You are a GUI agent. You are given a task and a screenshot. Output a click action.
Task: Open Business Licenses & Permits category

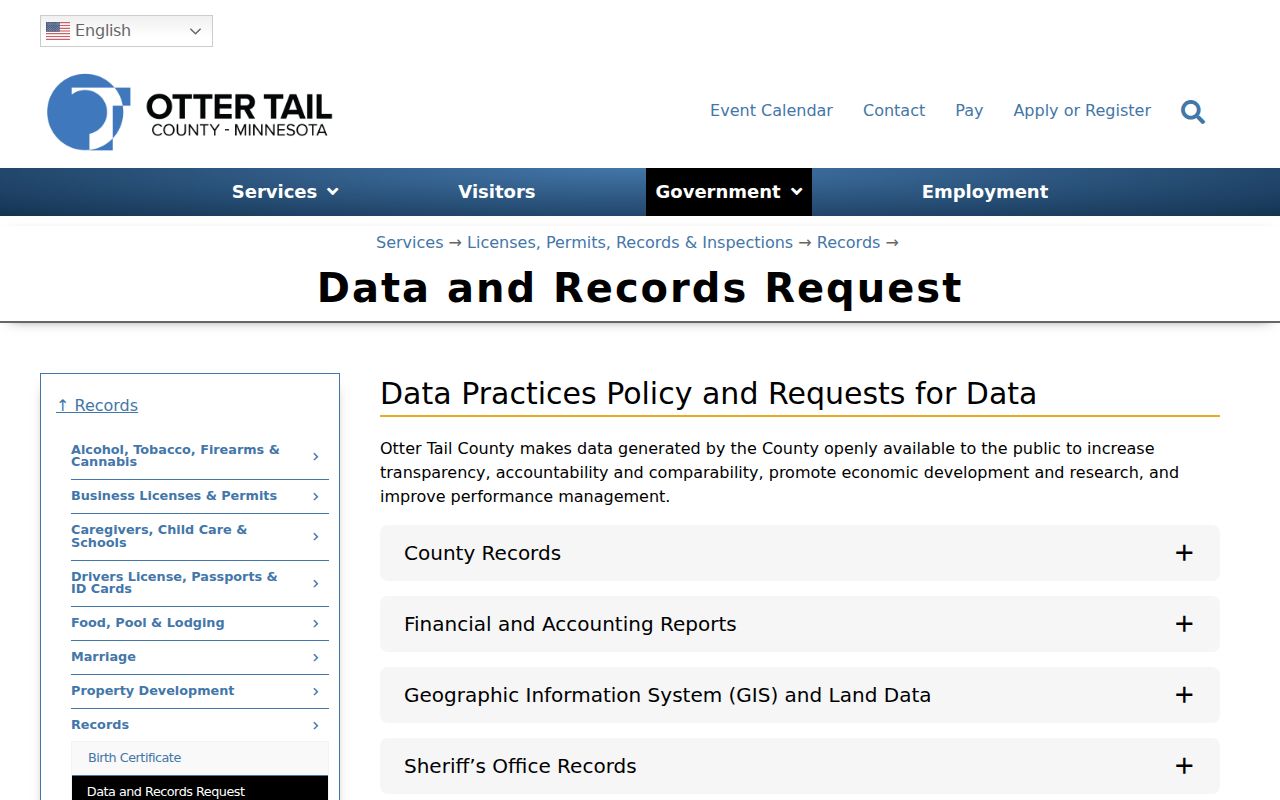coord(174,496)
